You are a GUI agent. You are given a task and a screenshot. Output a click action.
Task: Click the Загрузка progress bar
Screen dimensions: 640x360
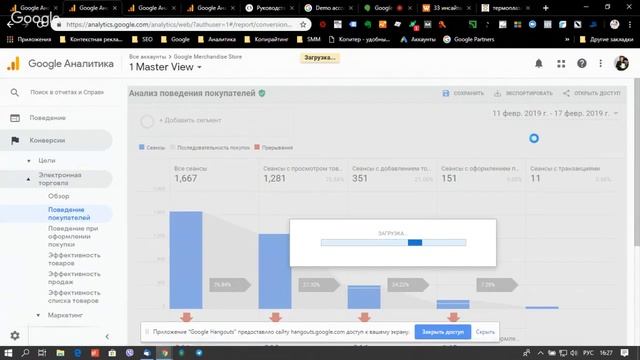pyautogui.click(x=393, y=242)
